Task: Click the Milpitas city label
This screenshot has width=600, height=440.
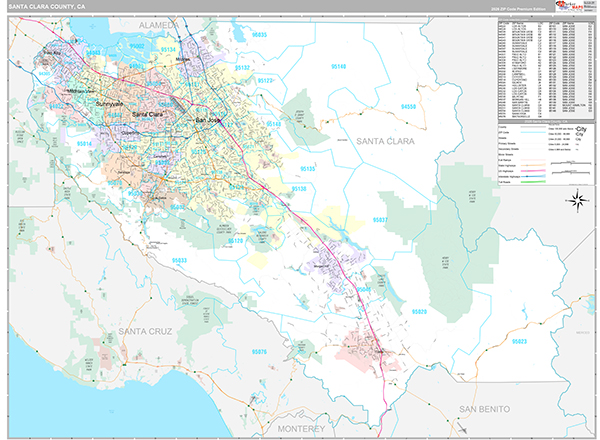Action: tap(183, 59)
